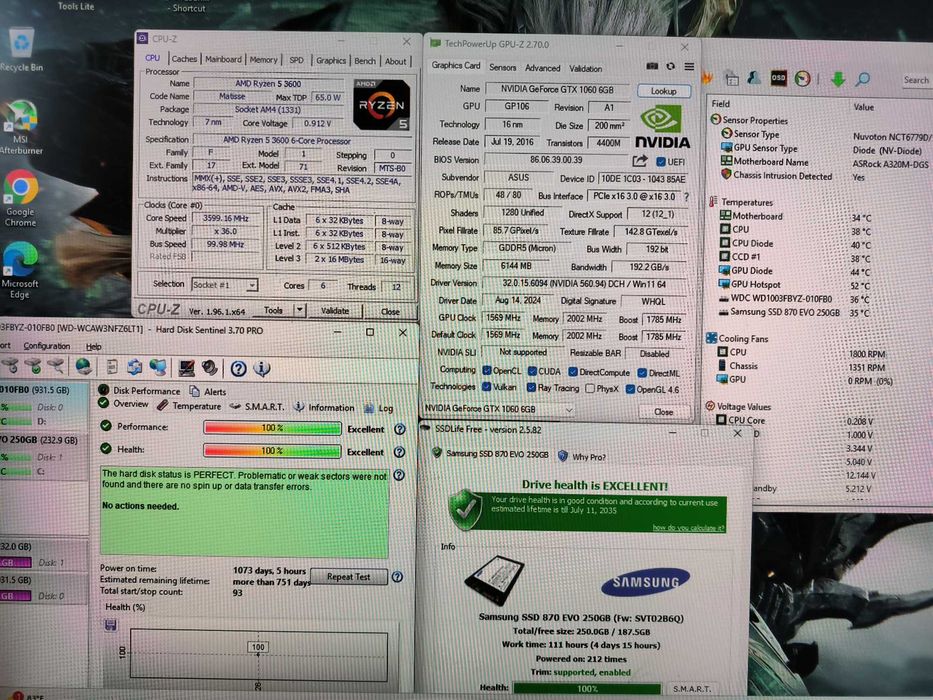Open the GPU-Z hamburger menu
The image size is (933, 700).
click(x=689, y=67)
